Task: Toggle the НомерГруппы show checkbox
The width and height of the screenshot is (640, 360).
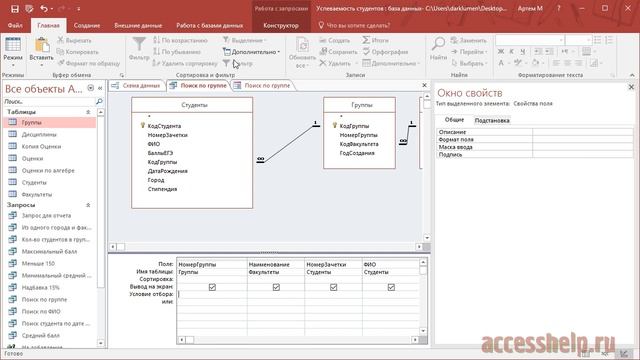Action: (212, 287)
